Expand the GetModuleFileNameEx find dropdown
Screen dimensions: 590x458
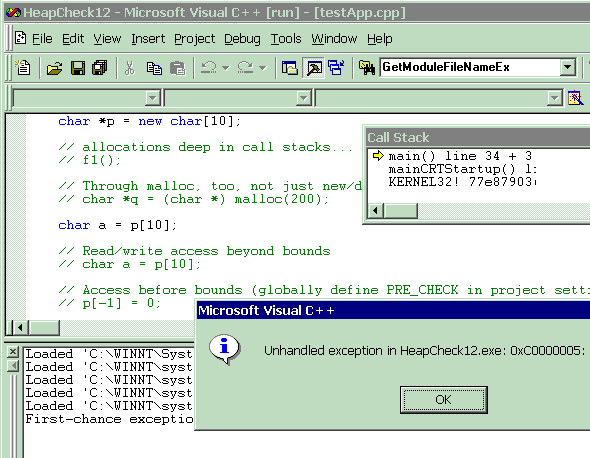pos(567,67)
